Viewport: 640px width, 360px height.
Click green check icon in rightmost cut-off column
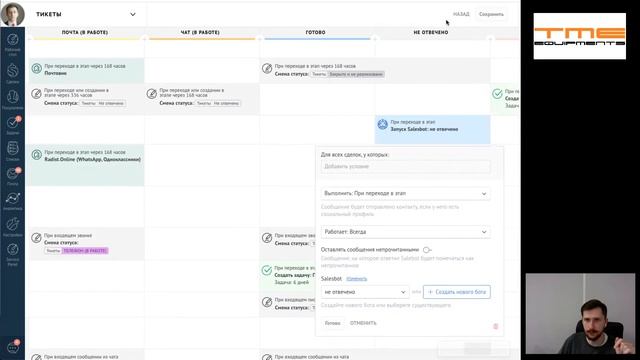pos(497,94)
